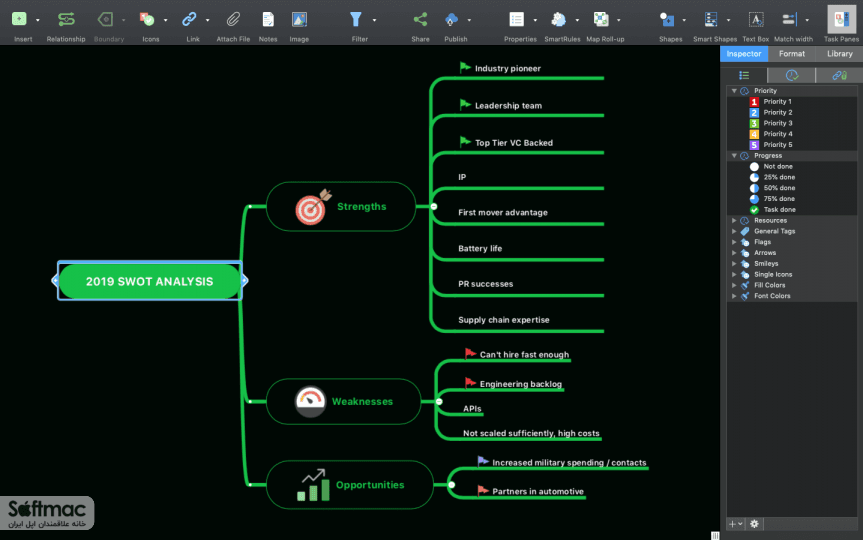Toggle the Task Panes button
863x540 pixels.
[x=842, y=19]
